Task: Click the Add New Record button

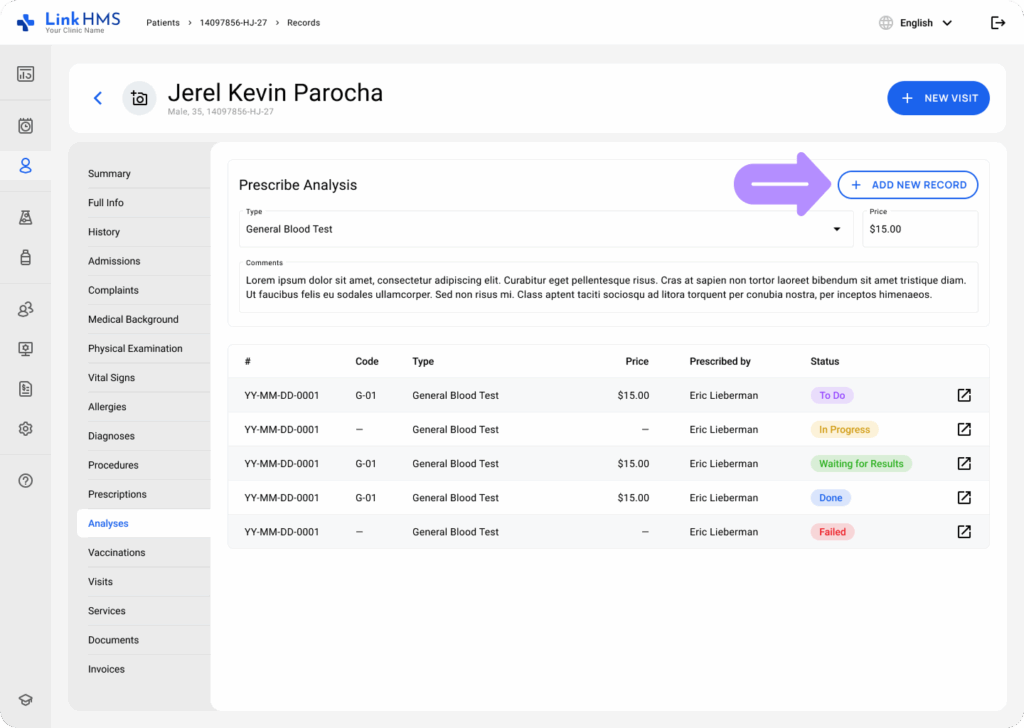Action: click(x=908, y=185)
